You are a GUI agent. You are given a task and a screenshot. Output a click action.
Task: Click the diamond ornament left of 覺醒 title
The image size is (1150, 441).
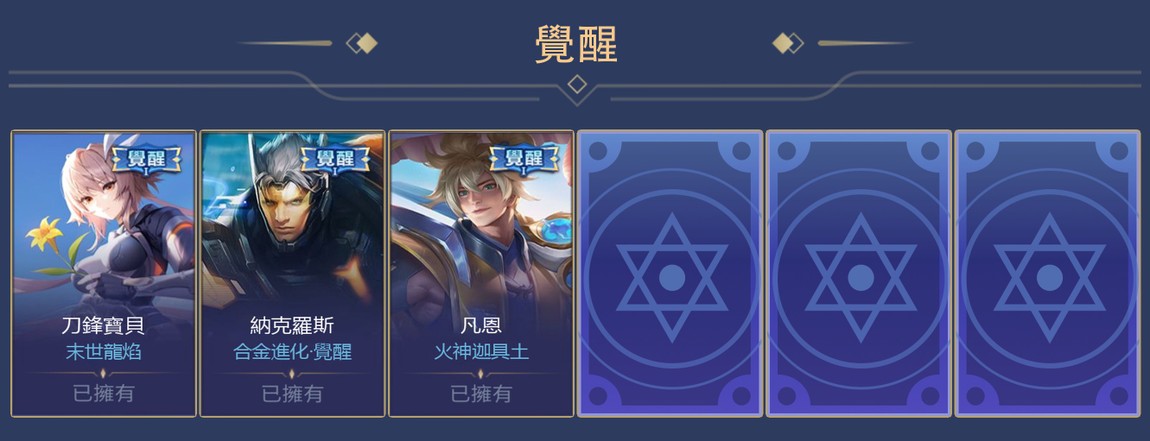coord(362,43)
